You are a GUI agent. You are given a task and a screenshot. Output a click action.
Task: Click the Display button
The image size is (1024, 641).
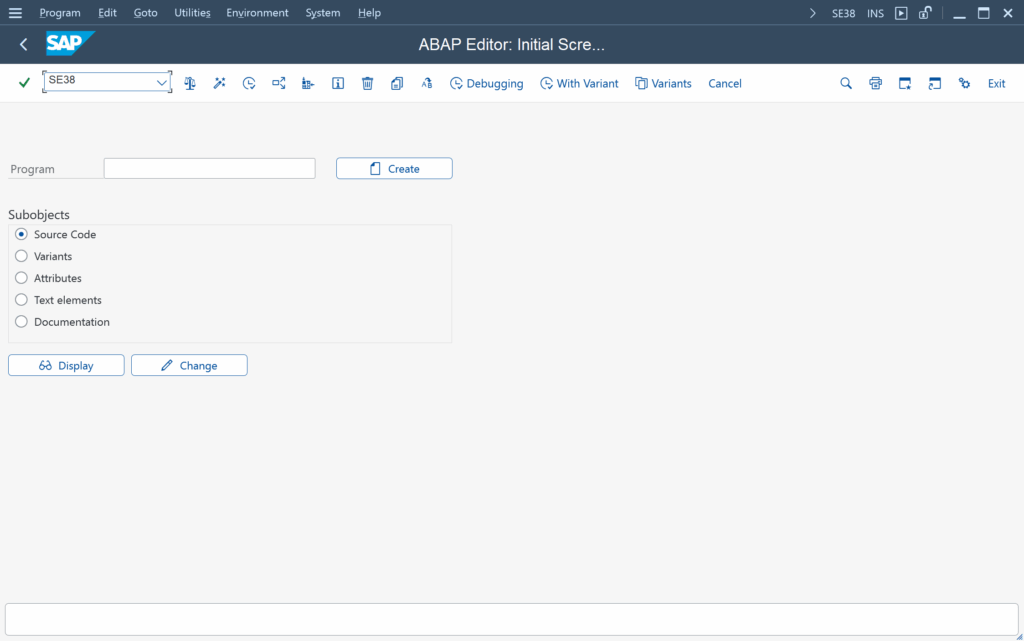tap(65, 365)
